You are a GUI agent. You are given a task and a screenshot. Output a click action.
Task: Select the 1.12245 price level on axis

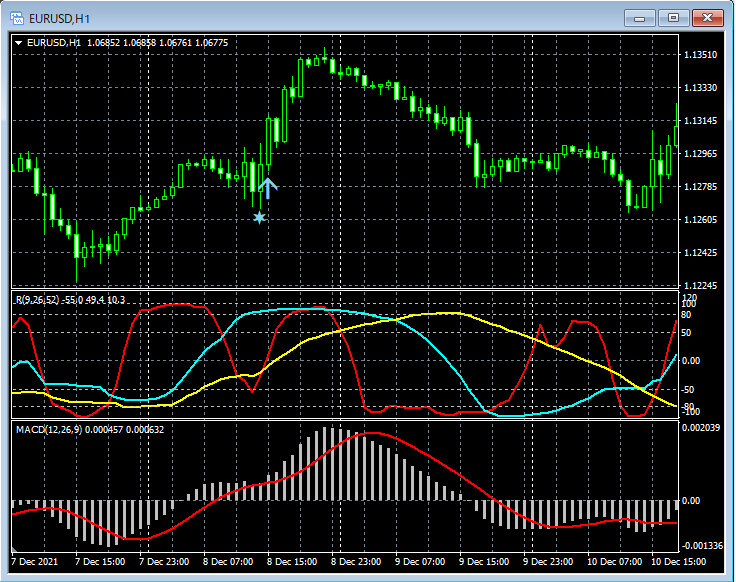(x=701, y=285)
